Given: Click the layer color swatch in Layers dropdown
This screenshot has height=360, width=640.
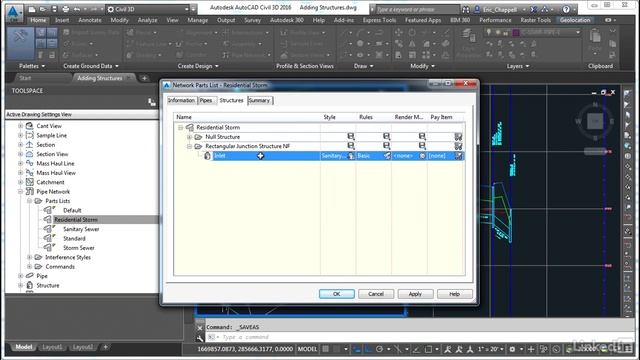Looking at the screenshot, I should (x=516, y=32).
